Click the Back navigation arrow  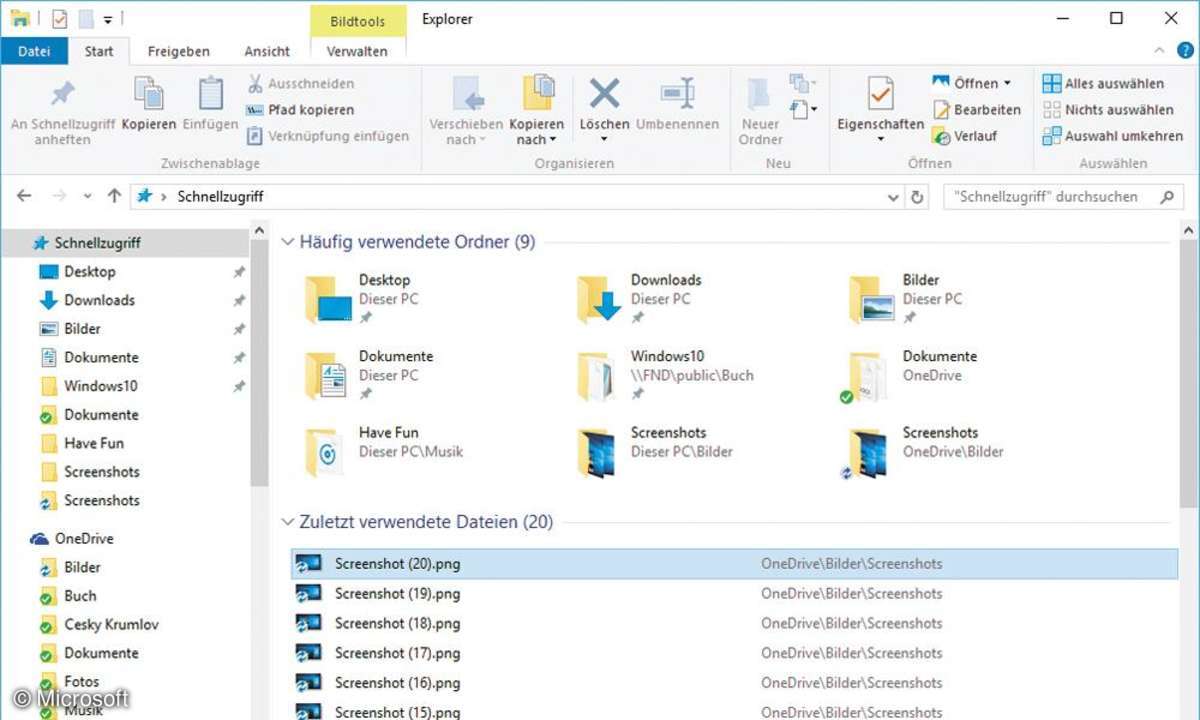[24, 197]
